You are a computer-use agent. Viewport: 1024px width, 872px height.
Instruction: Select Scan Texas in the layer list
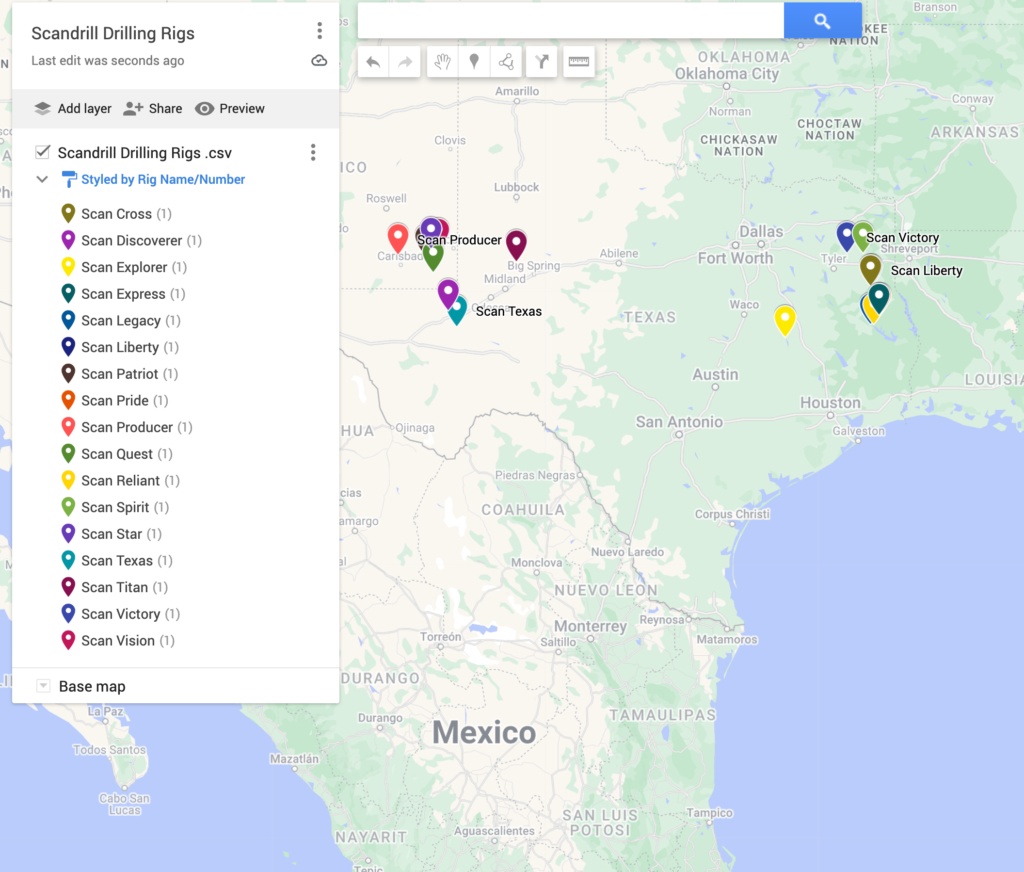pos(117,560)
